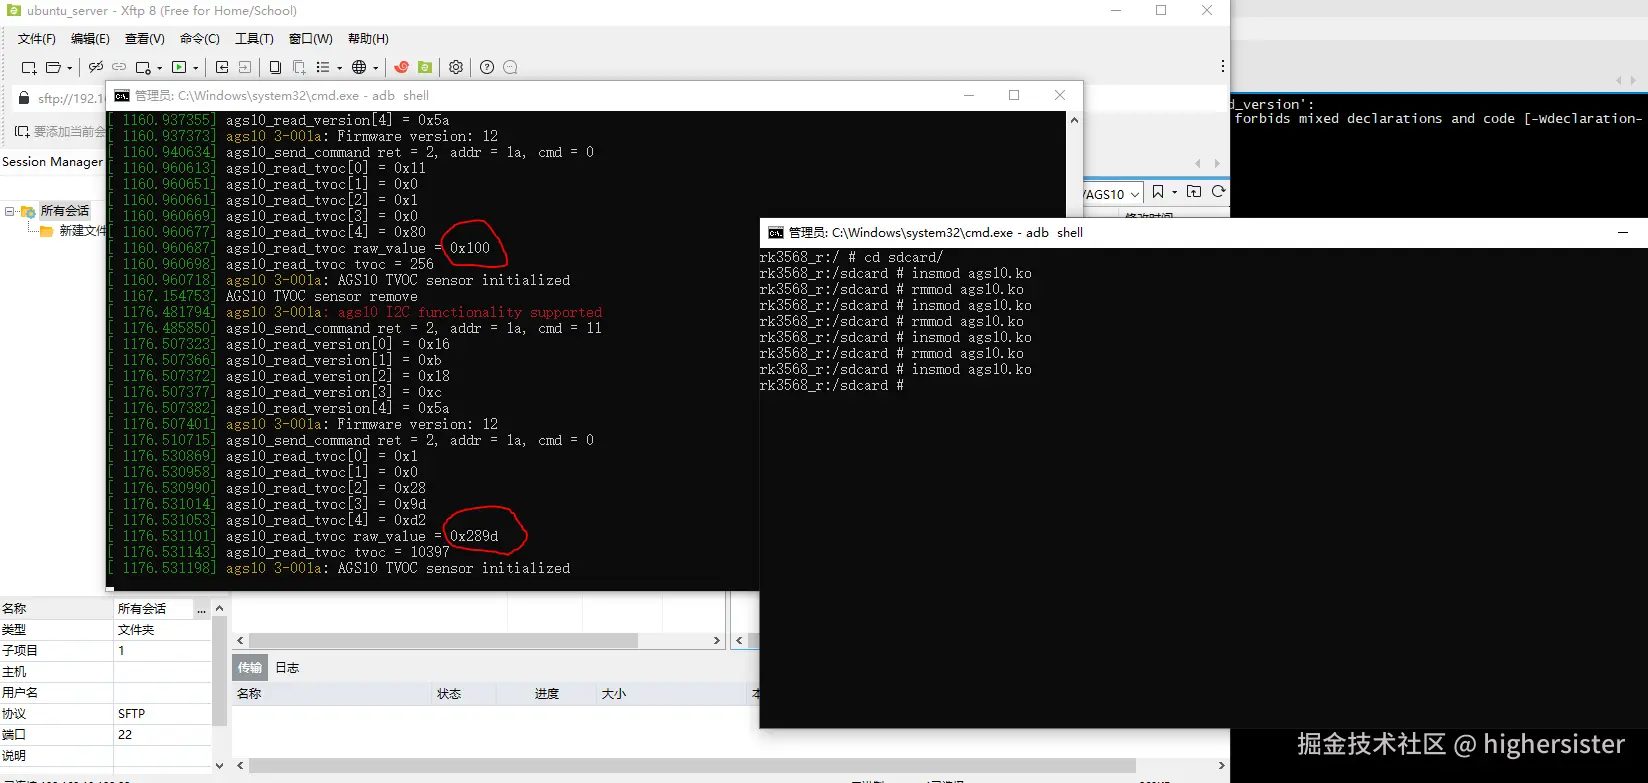The width and height of the screenshot is (1648, 783).
Task: Expand the Open folder toolbar dropdown arrow
Action: coord(69,68)
